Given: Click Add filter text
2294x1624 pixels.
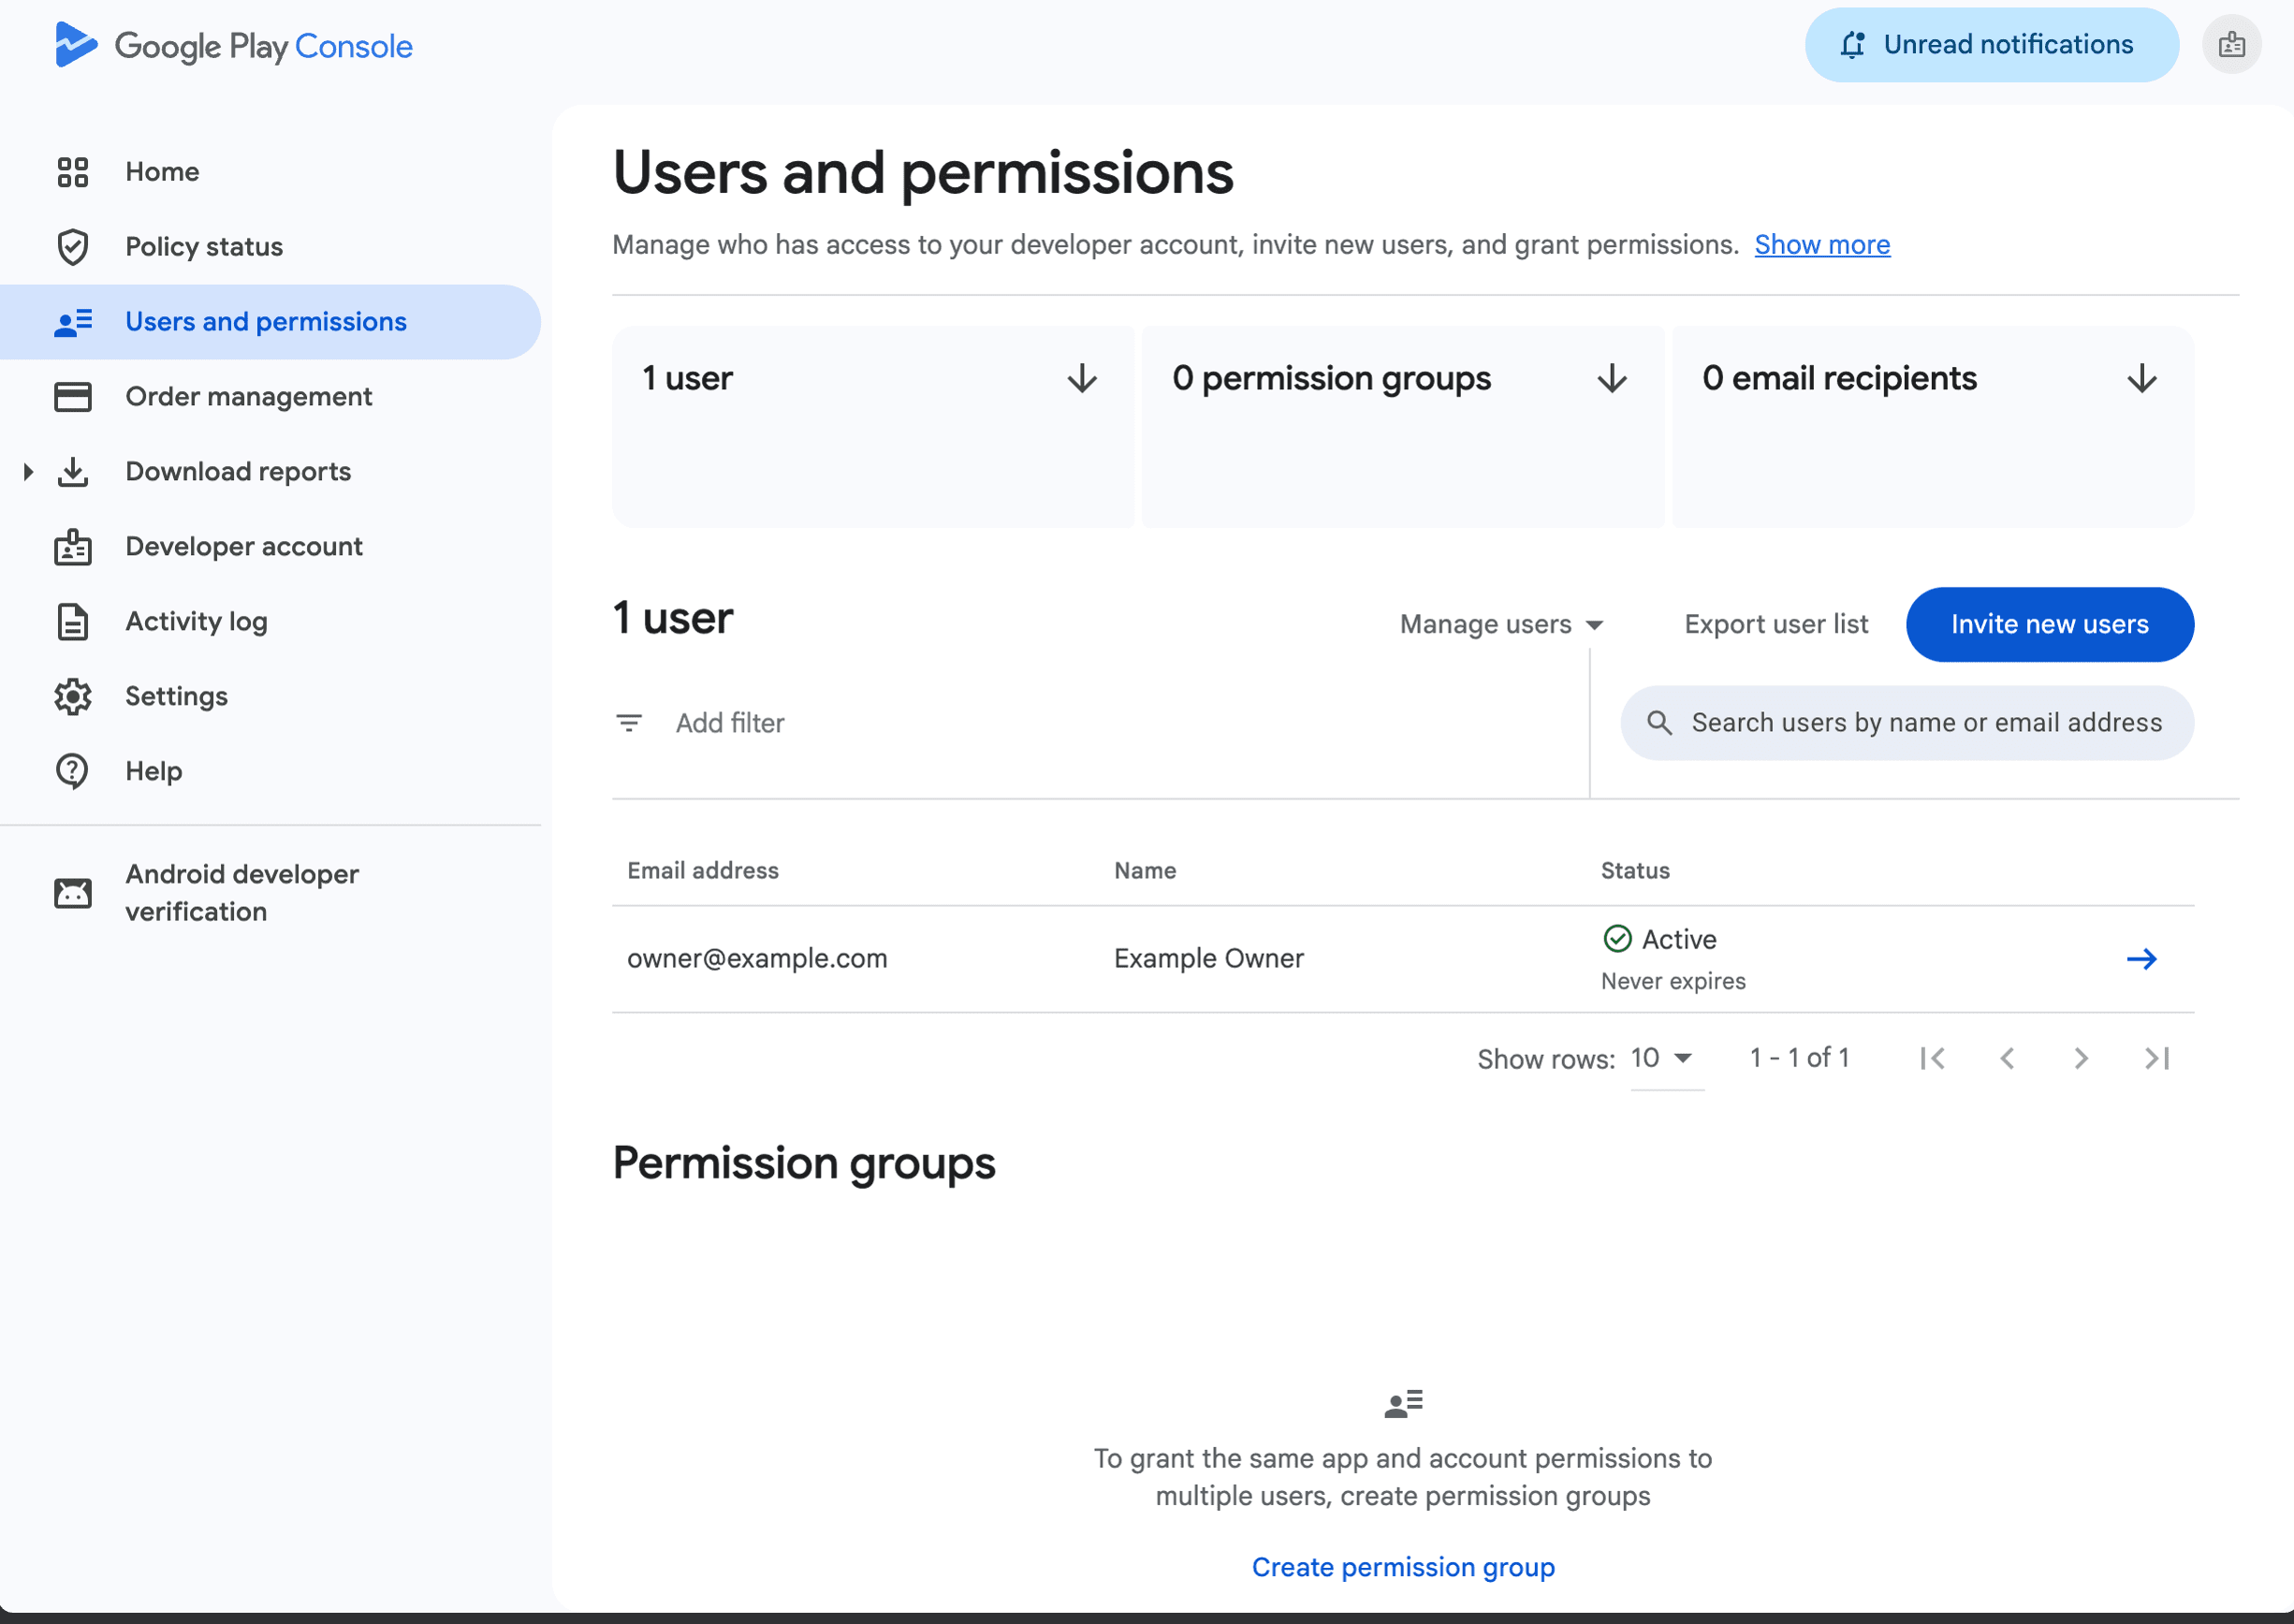Looking at the screenshot, I should (x=730, y=723).
